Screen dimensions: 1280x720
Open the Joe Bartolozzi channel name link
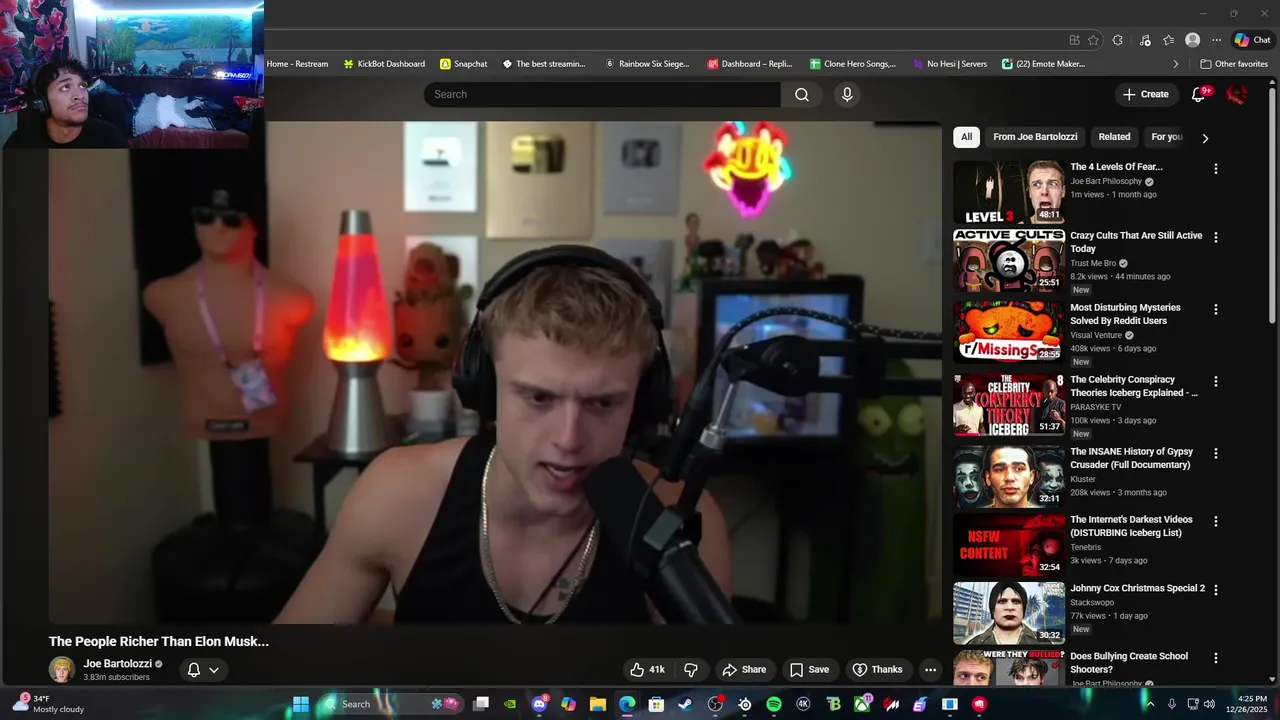tap(117, 664)
